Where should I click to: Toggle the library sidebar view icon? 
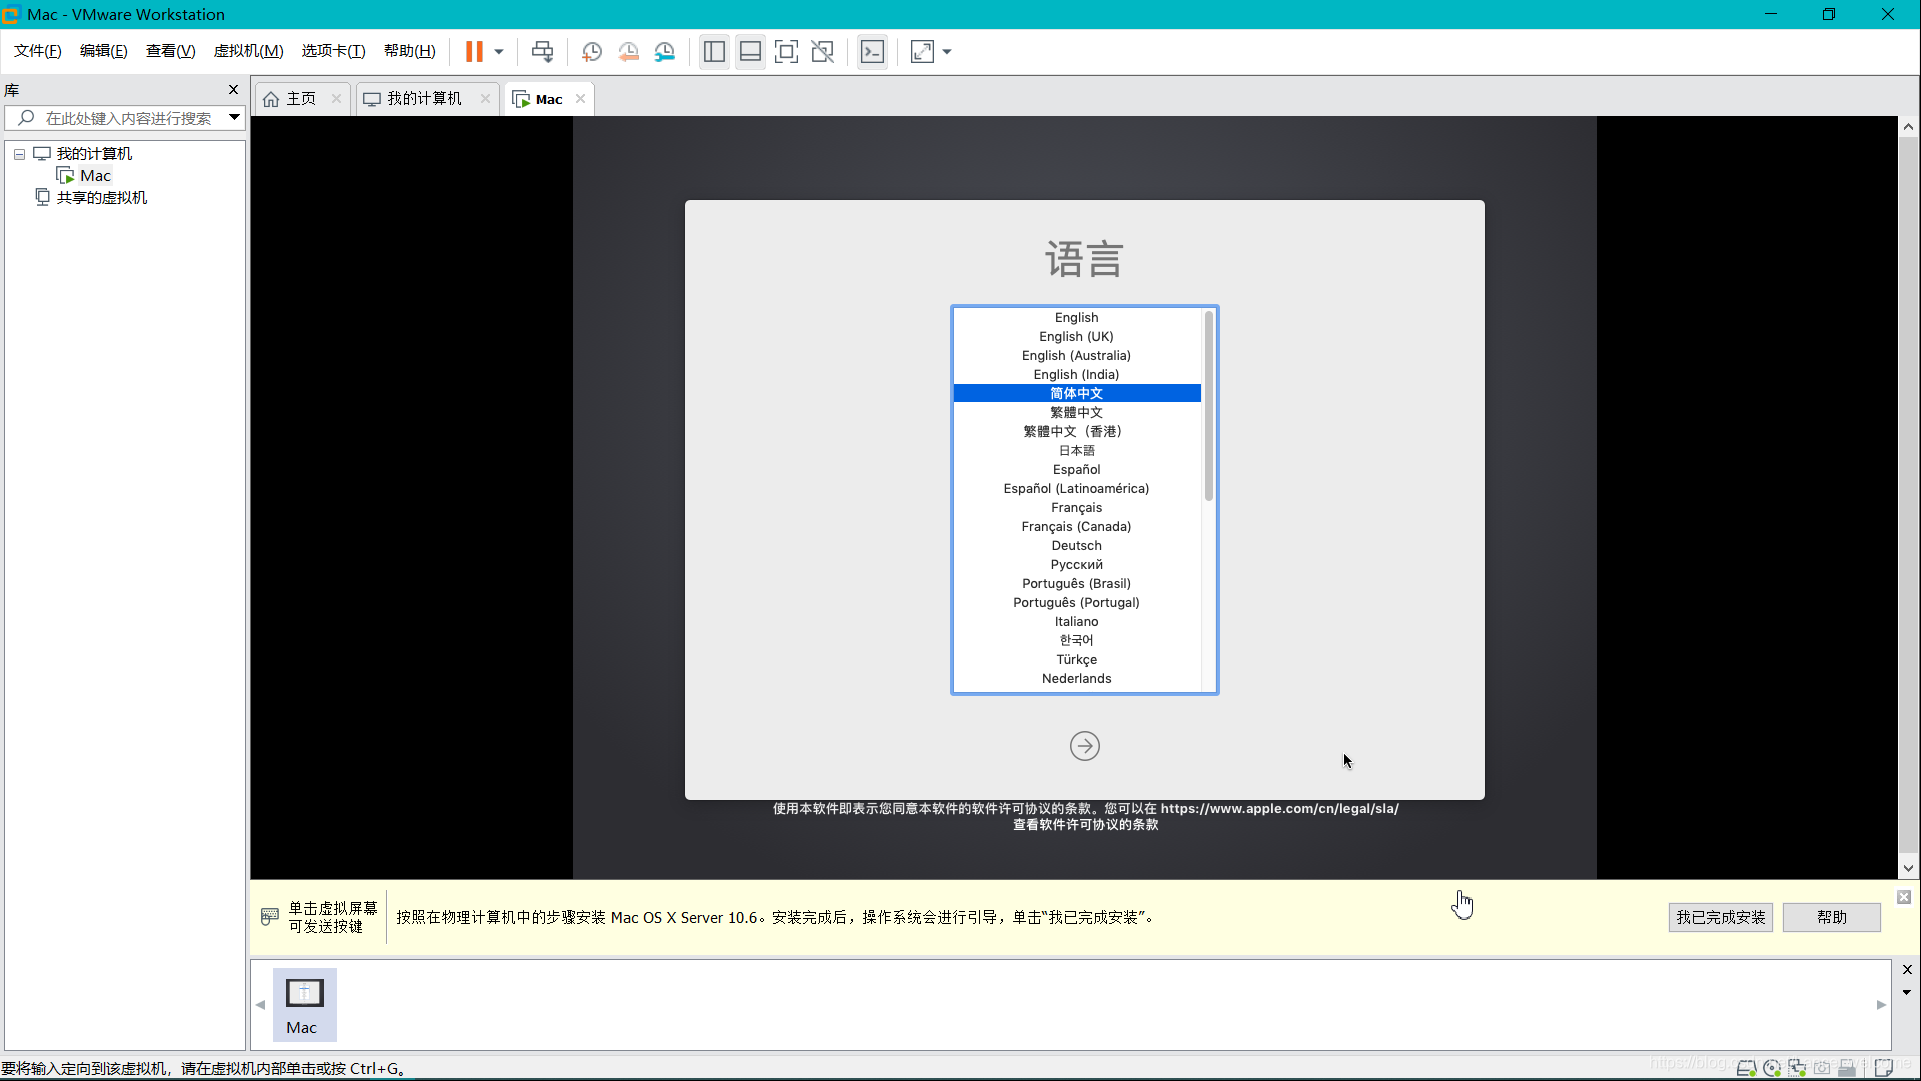coord(714,51)
